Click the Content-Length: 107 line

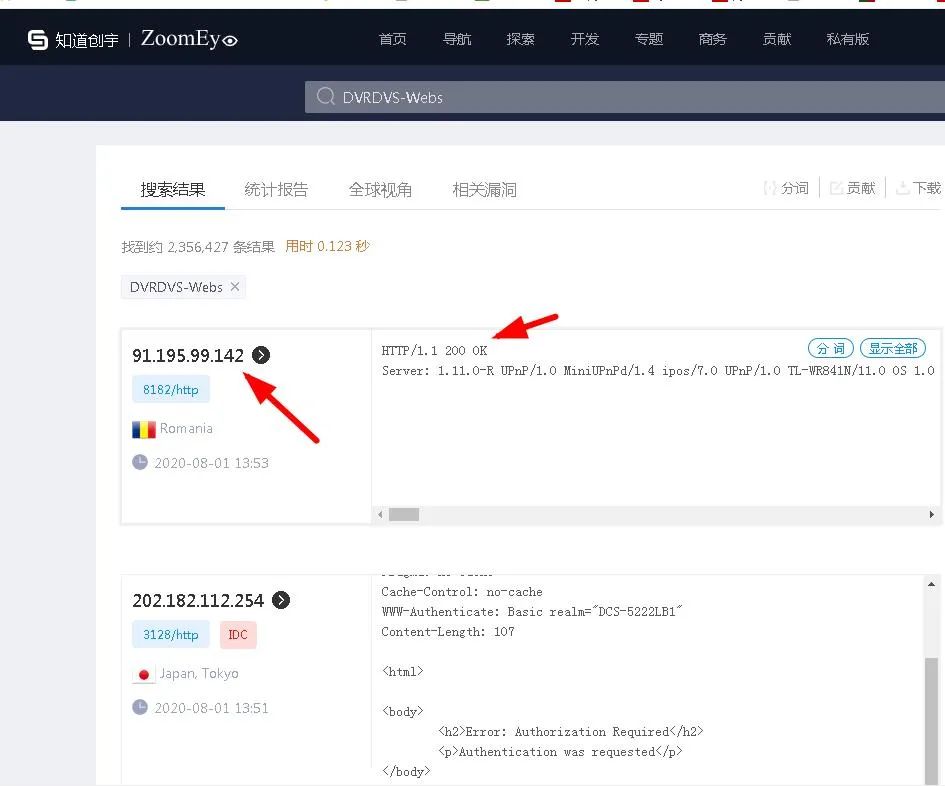448,632
